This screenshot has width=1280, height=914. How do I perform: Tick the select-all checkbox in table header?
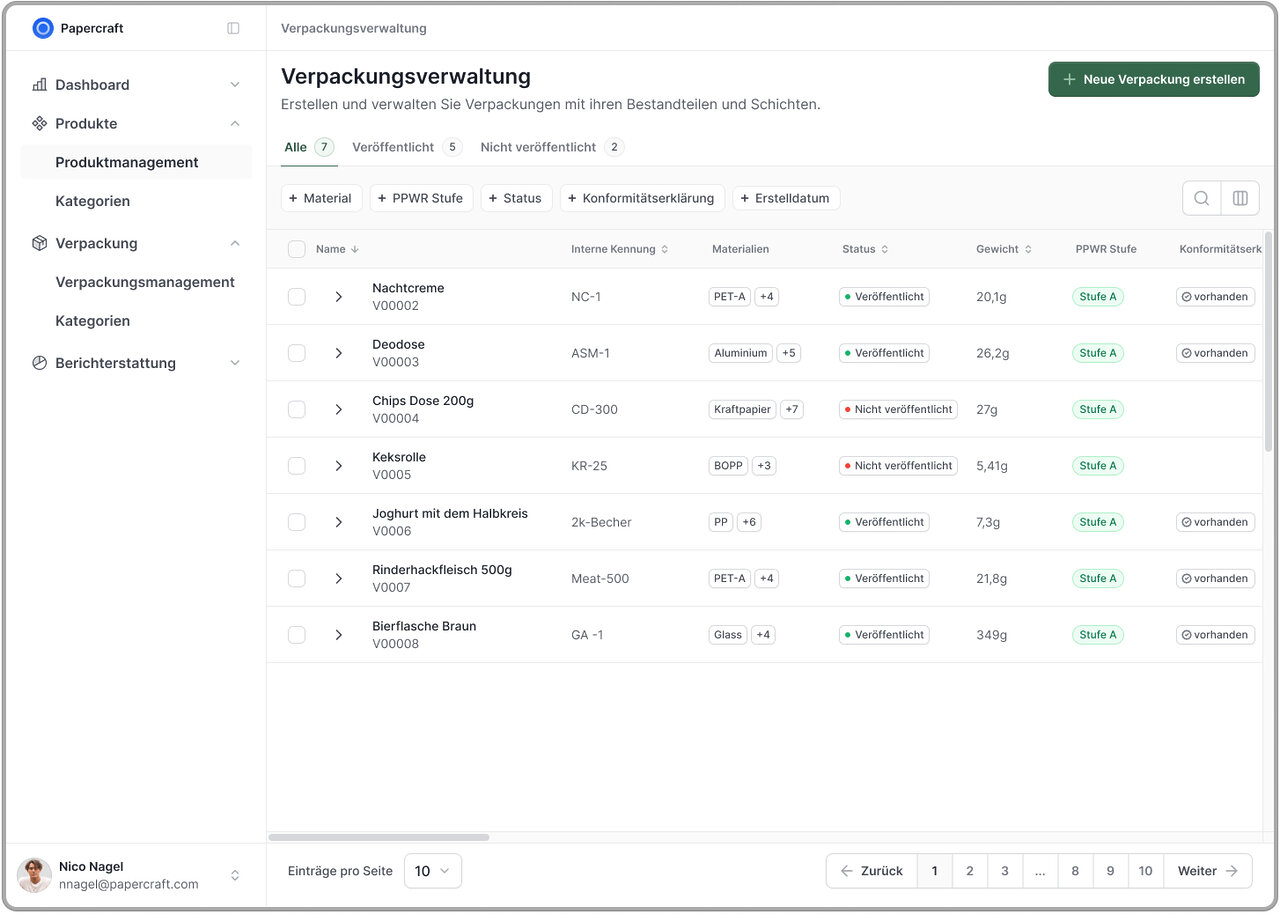pos(297,249)
